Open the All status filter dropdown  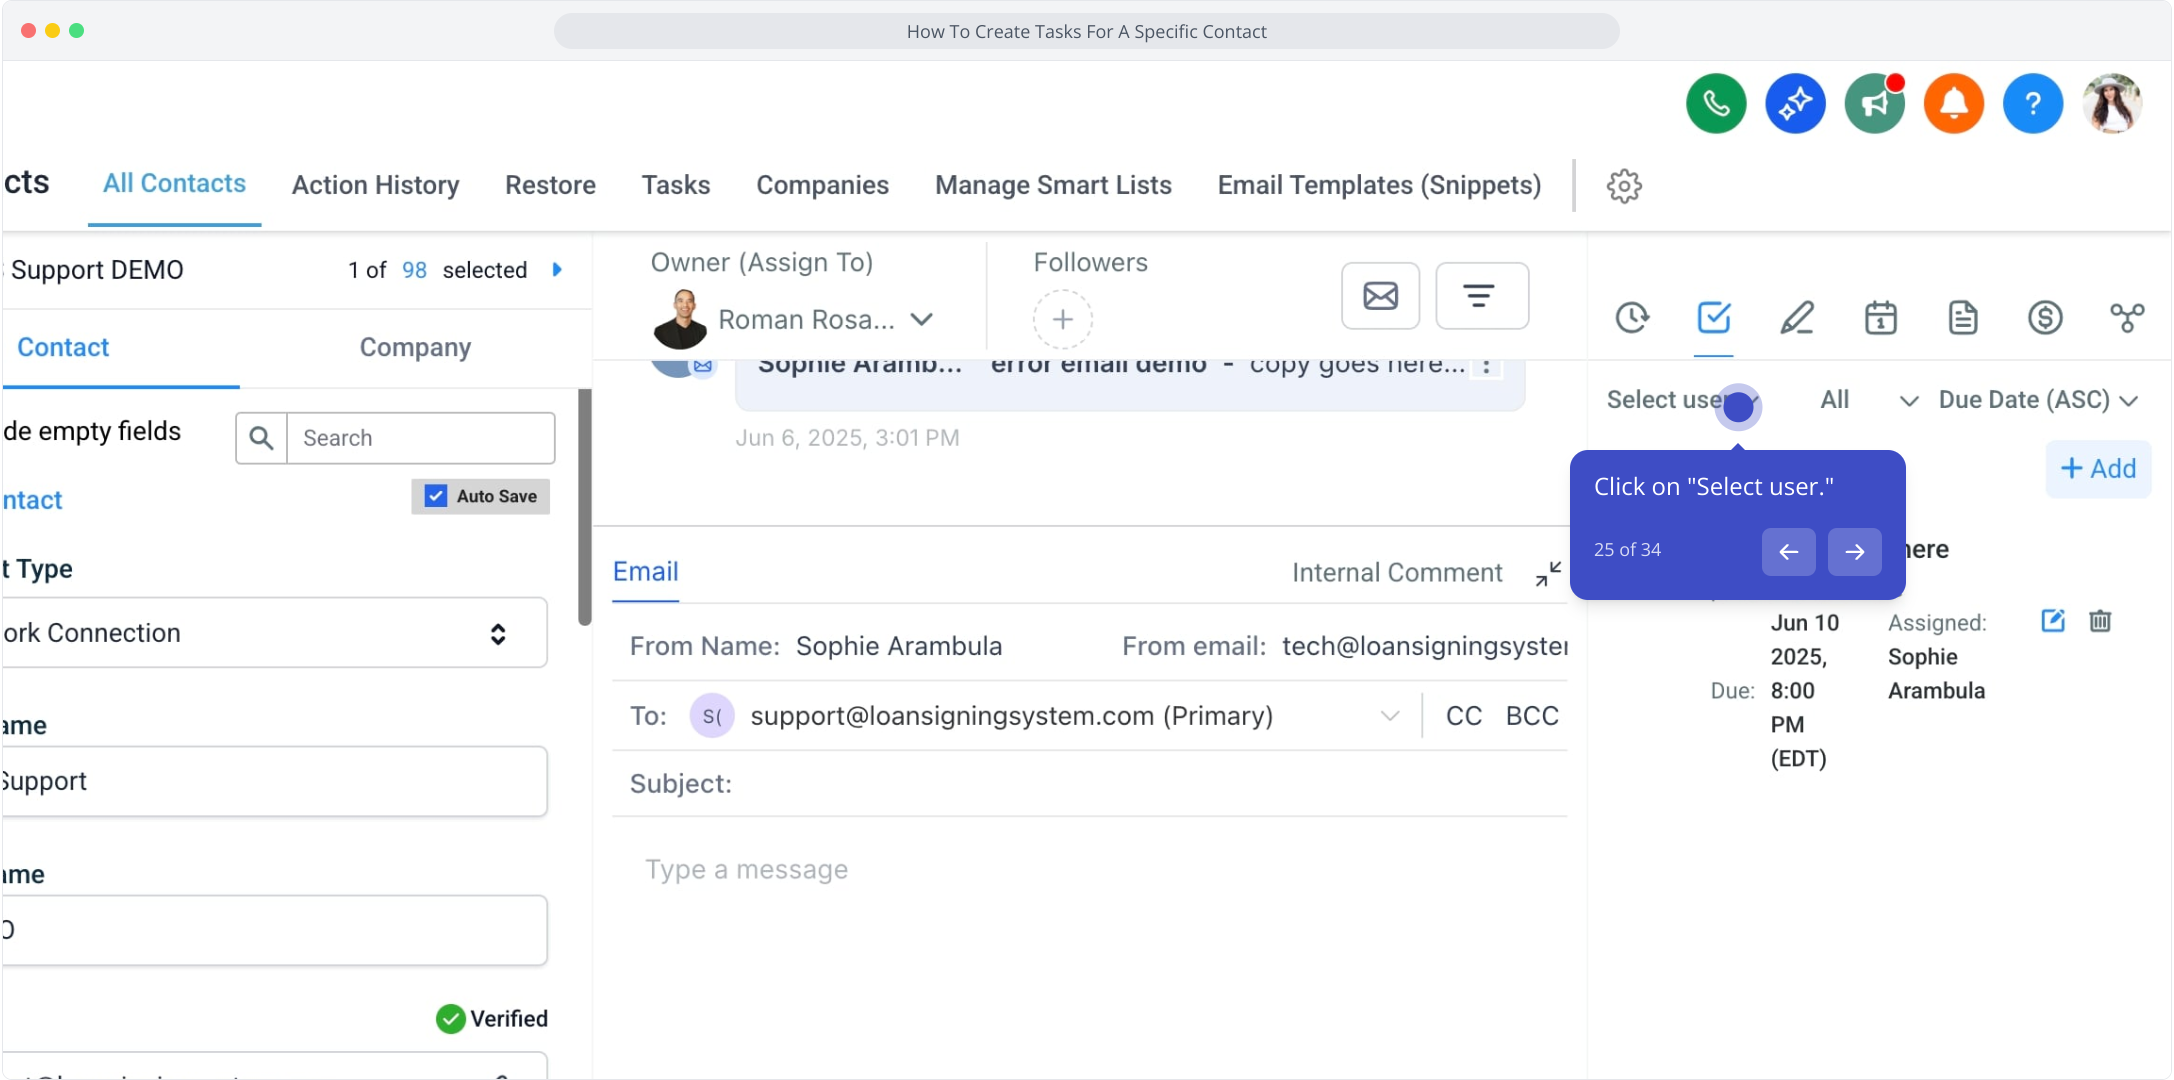[x=1868, y=400]
